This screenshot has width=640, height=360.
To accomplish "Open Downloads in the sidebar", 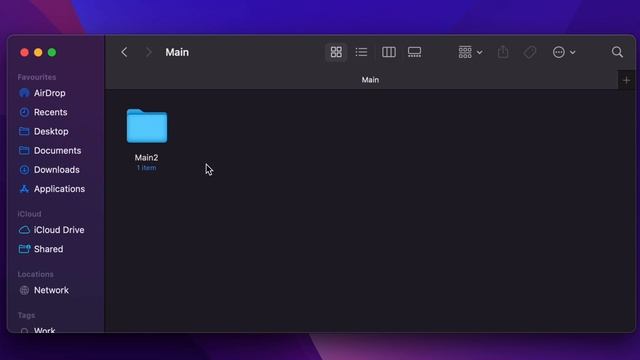I will (56, 170).
